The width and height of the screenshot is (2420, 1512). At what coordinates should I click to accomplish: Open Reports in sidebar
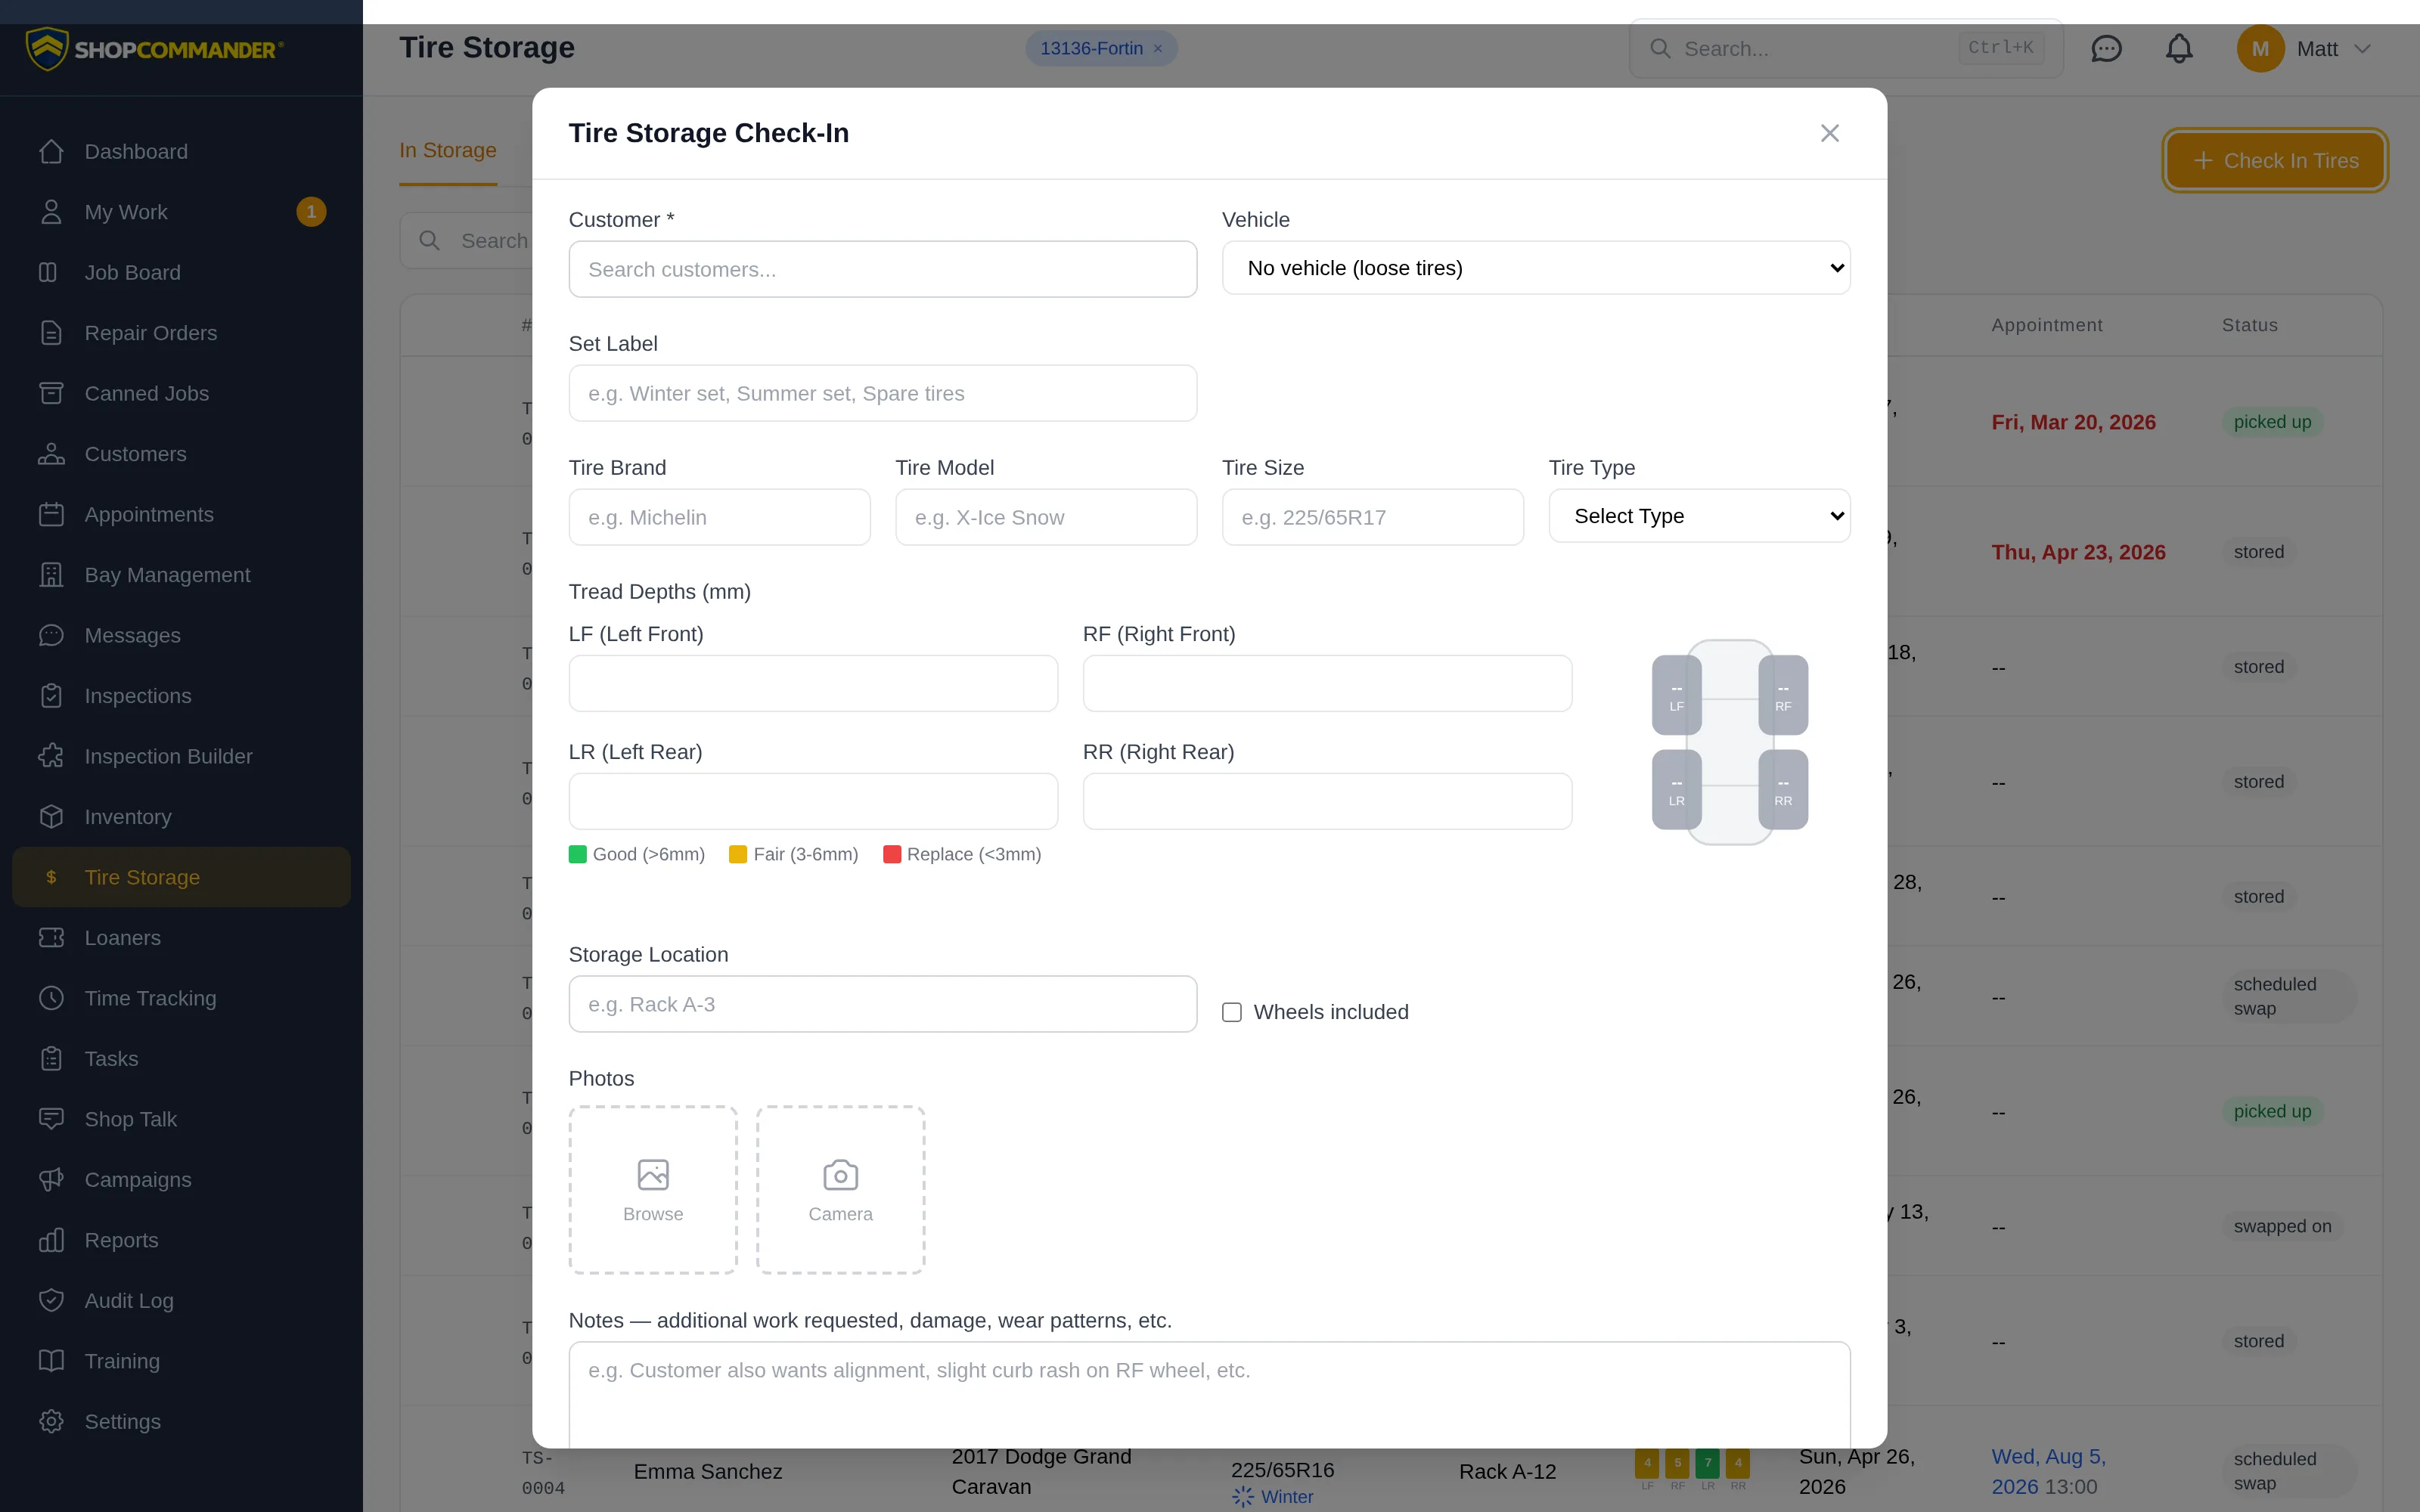(x=181, y=1240)
